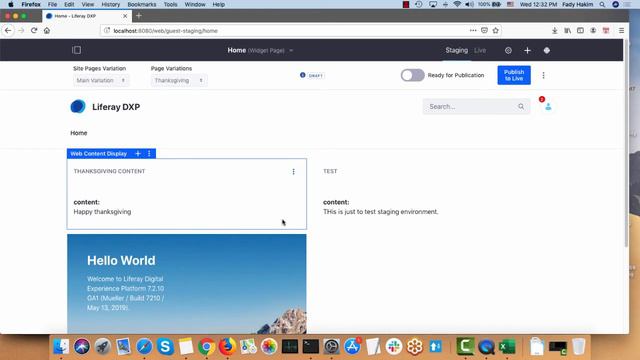Click the Liferay DXP logo
This screenshot has height=360, width=640.
(78, 107)
